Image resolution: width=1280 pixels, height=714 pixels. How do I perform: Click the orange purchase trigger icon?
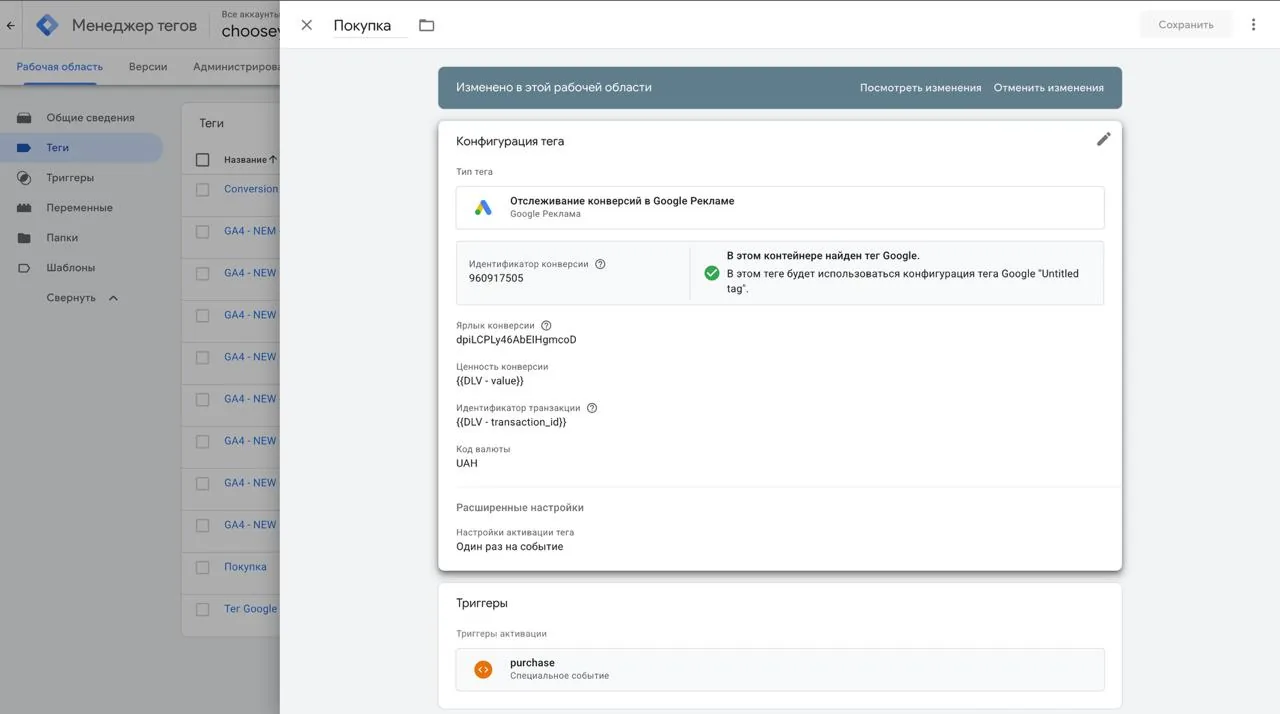click(x=483, y=670)
